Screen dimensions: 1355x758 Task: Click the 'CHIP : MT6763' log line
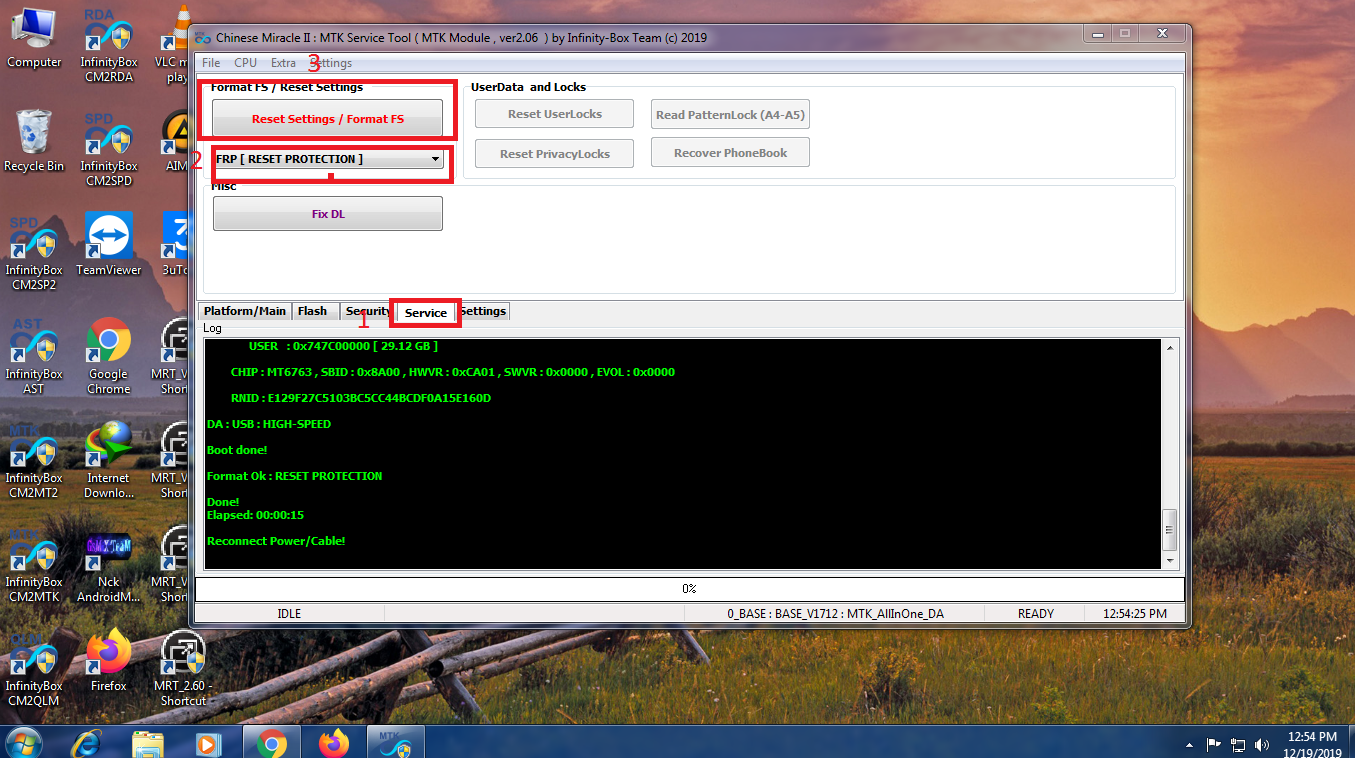pos(452,372)
